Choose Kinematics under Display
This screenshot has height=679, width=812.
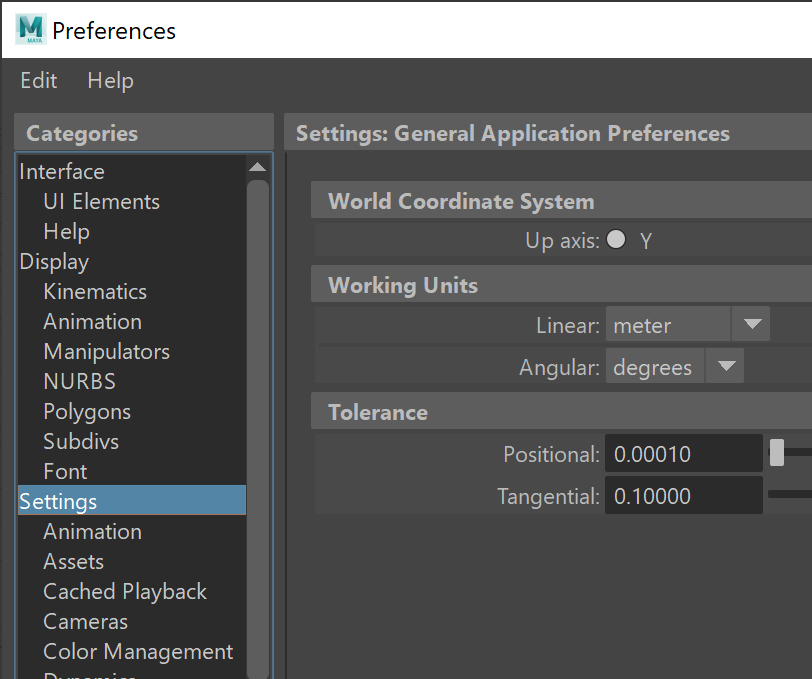coord(95,292)
